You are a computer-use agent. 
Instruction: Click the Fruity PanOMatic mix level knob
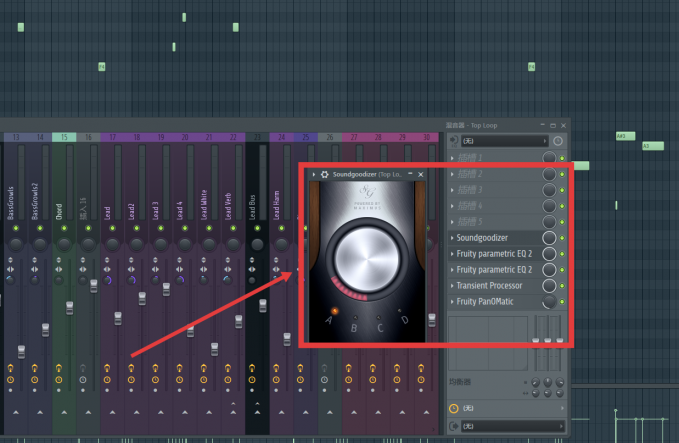(549, 302)
